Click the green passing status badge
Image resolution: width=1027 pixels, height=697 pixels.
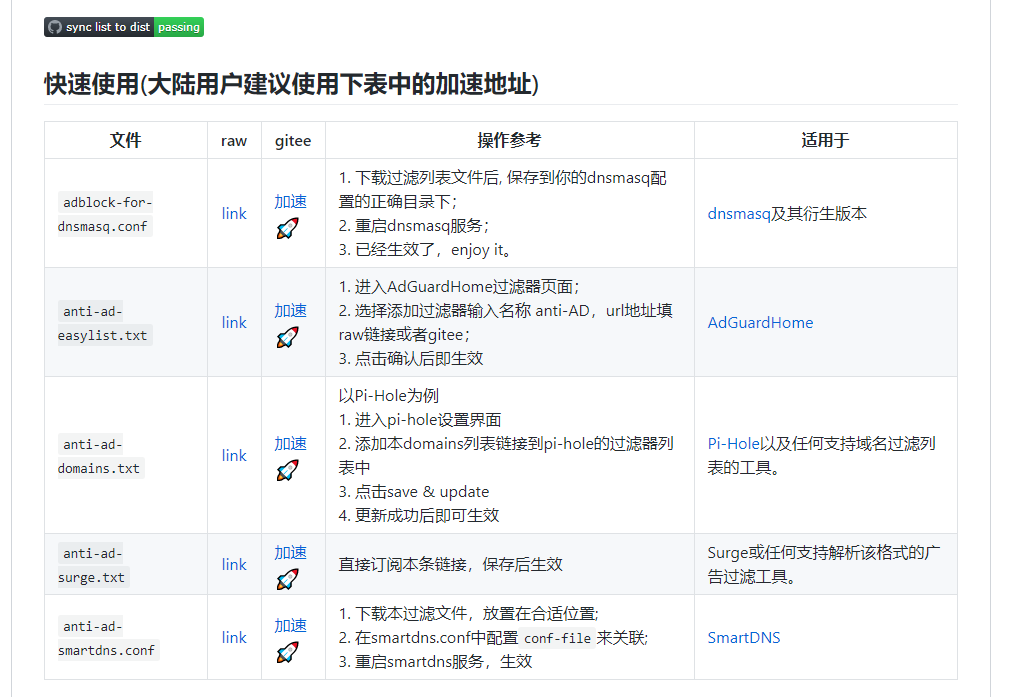tap(179, 27)
